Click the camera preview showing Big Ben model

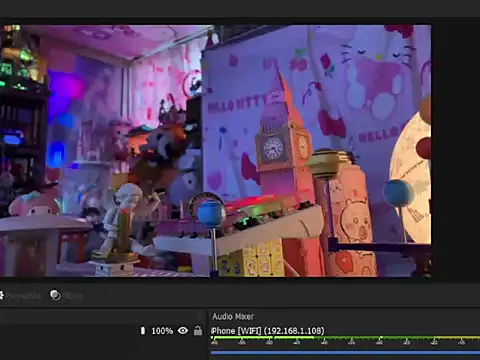click(215, 151)
